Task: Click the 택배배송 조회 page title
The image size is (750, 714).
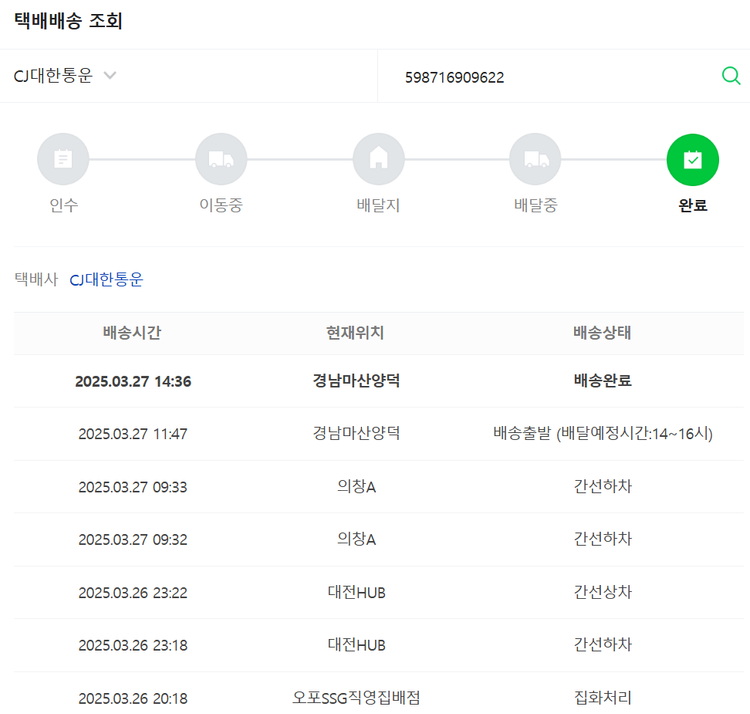Action: 68,20
